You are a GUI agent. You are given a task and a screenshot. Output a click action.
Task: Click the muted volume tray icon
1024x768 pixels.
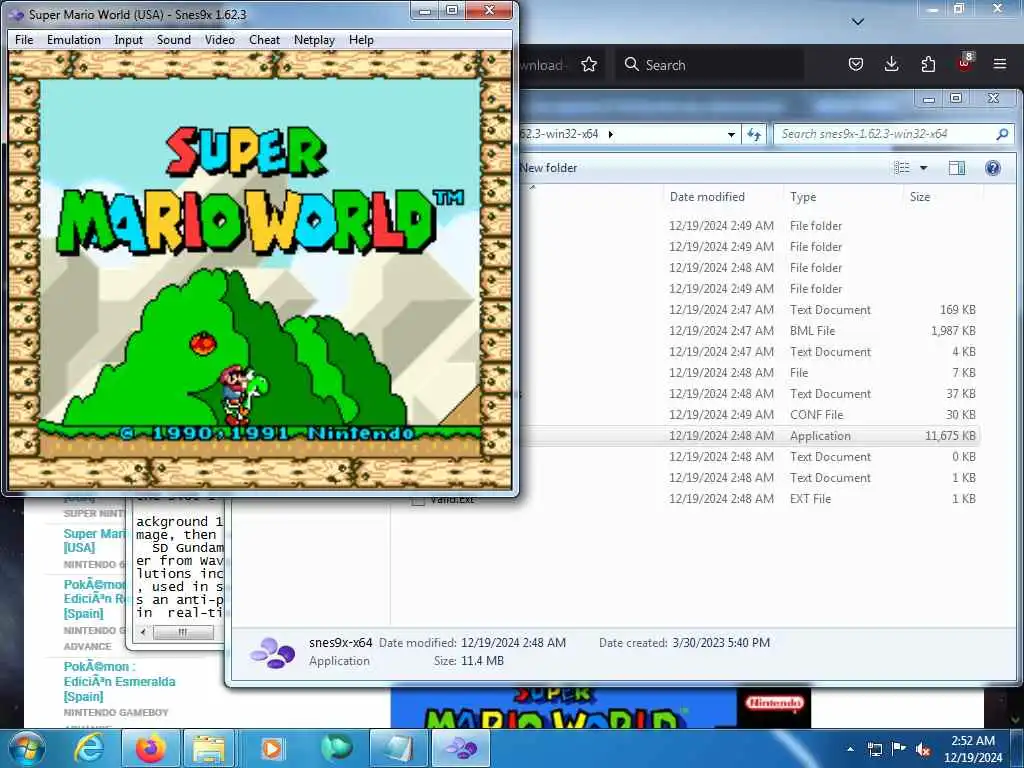click(923, 749)
